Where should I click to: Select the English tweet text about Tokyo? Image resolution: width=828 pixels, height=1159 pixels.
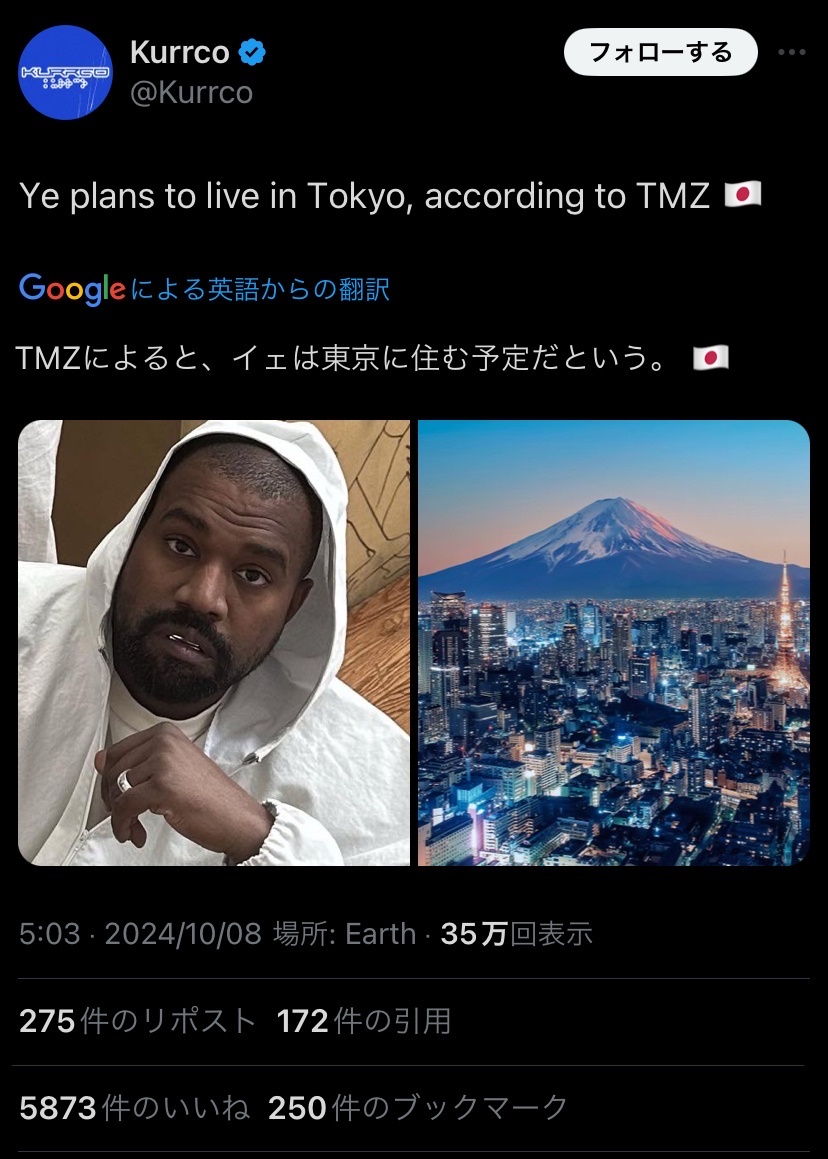364,196
